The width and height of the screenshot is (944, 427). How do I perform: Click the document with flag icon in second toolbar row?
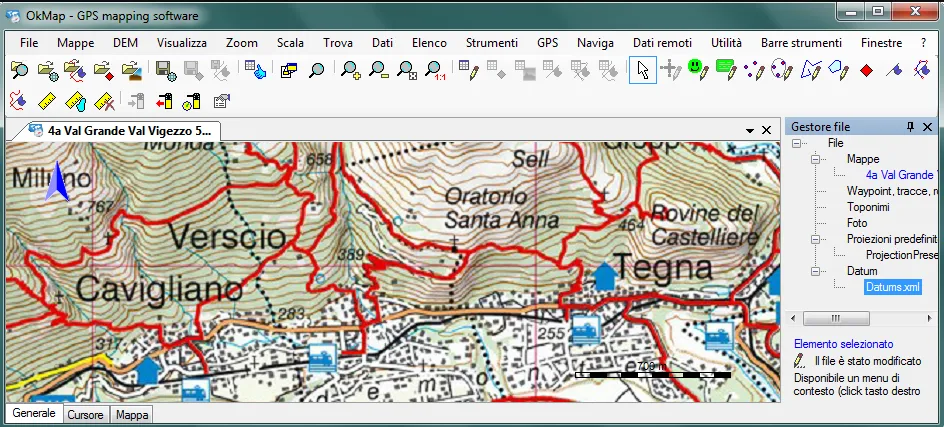(x=222, y=101)
